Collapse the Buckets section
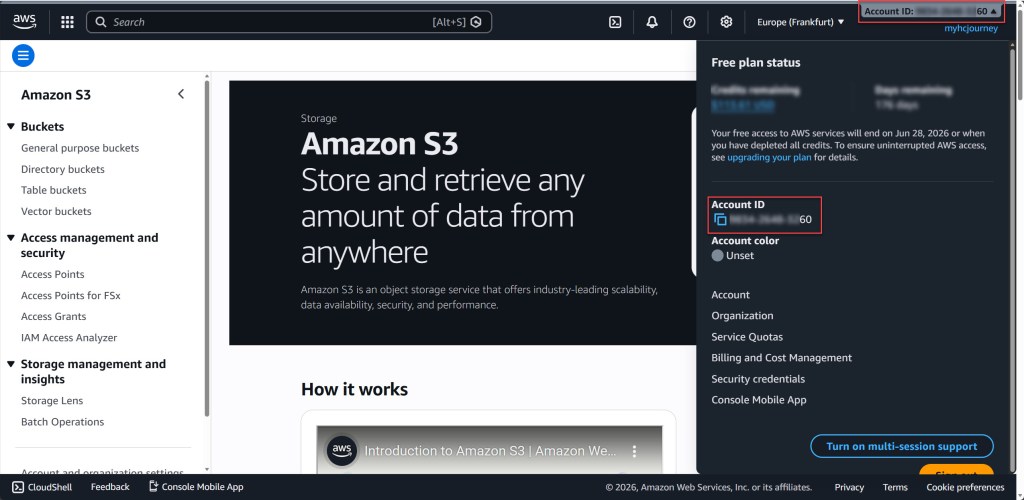Screen dimensions: 1024x500 point(11,127)
